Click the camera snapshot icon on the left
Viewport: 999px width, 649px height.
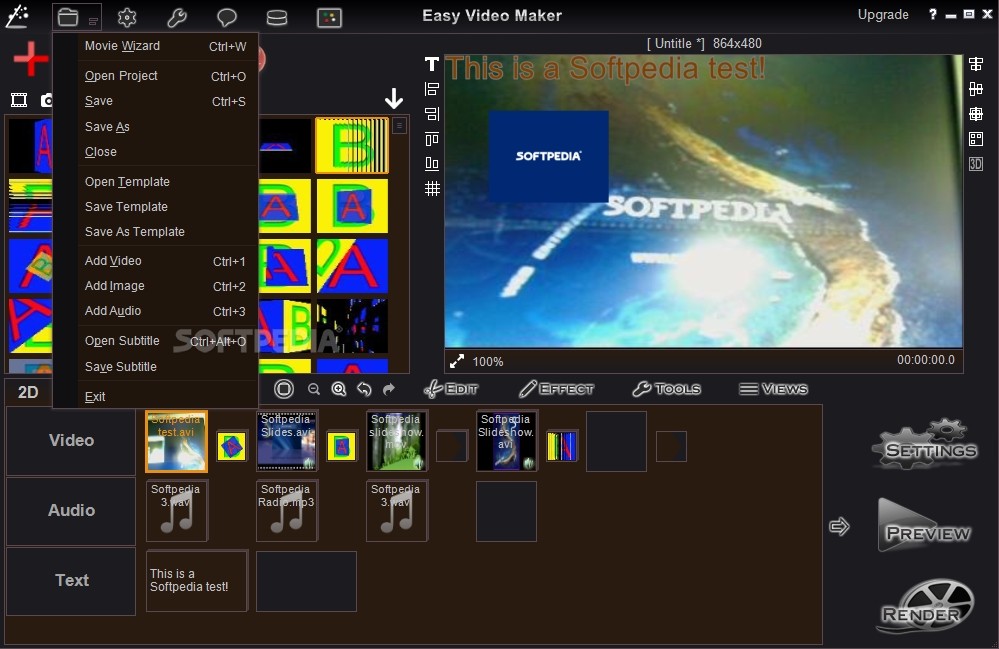[x=47, y=100]
